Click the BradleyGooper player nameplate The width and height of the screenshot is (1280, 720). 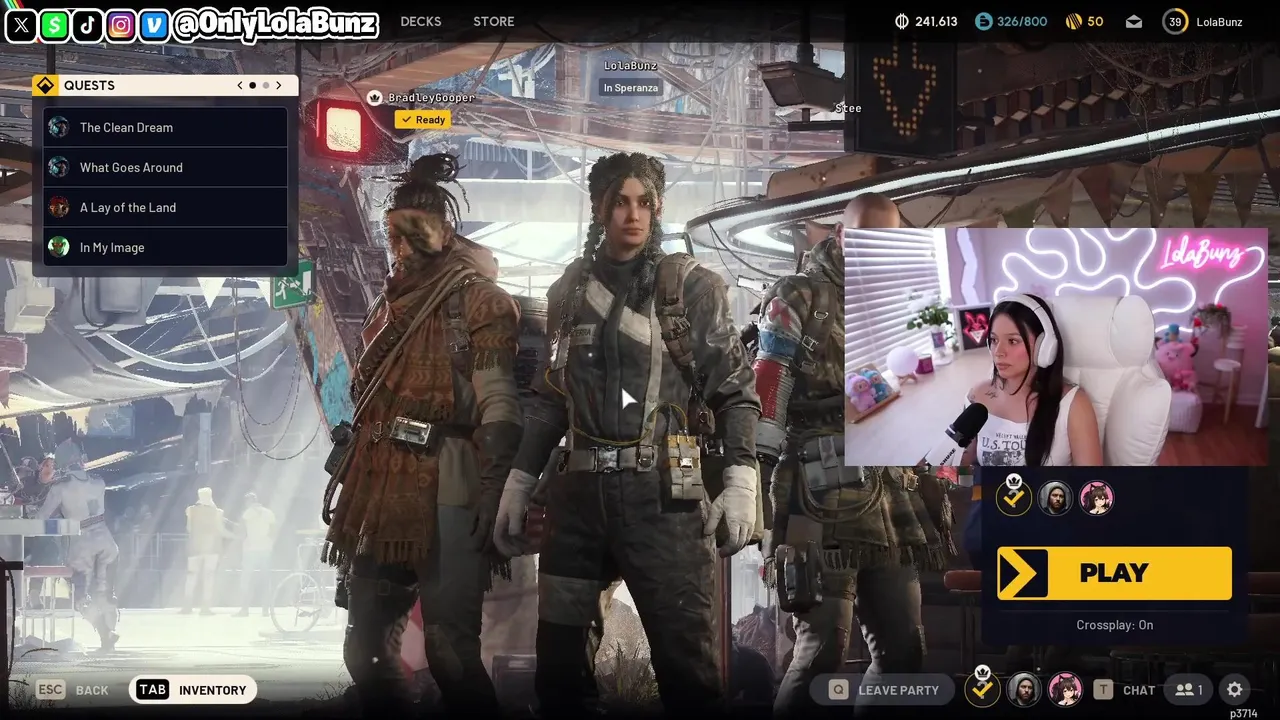click(431, 97)
